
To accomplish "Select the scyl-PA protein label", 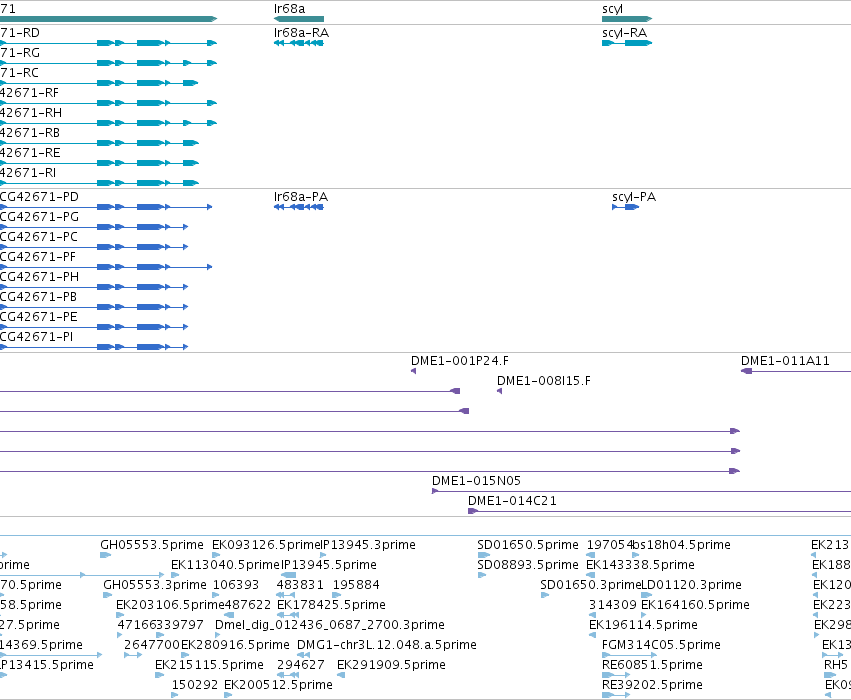I will pyautogui.click(x=634, y=197).
